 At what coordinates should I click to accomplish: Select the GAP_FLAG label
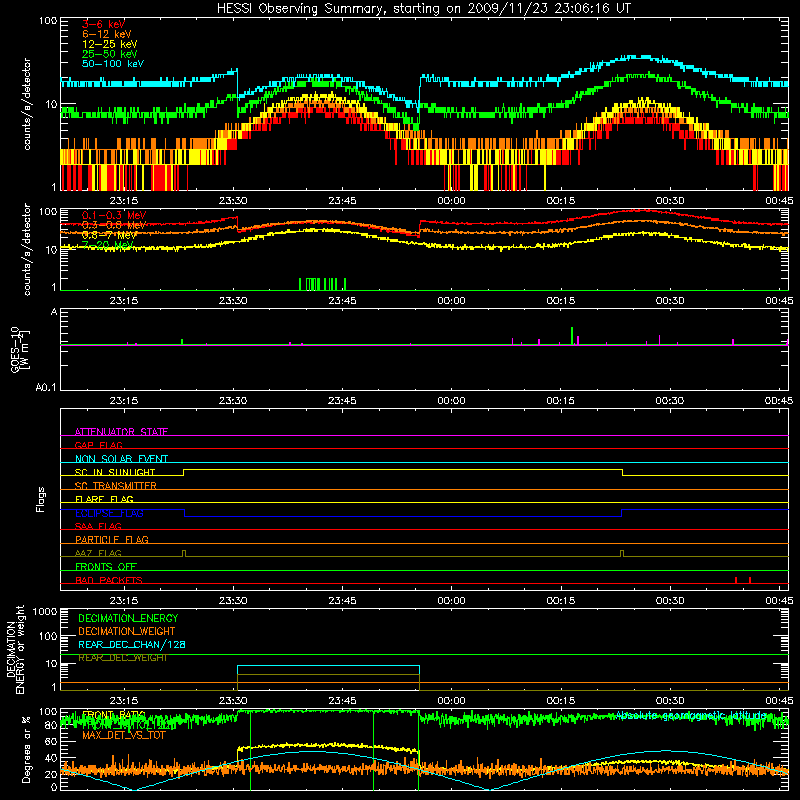coord(98,445)
